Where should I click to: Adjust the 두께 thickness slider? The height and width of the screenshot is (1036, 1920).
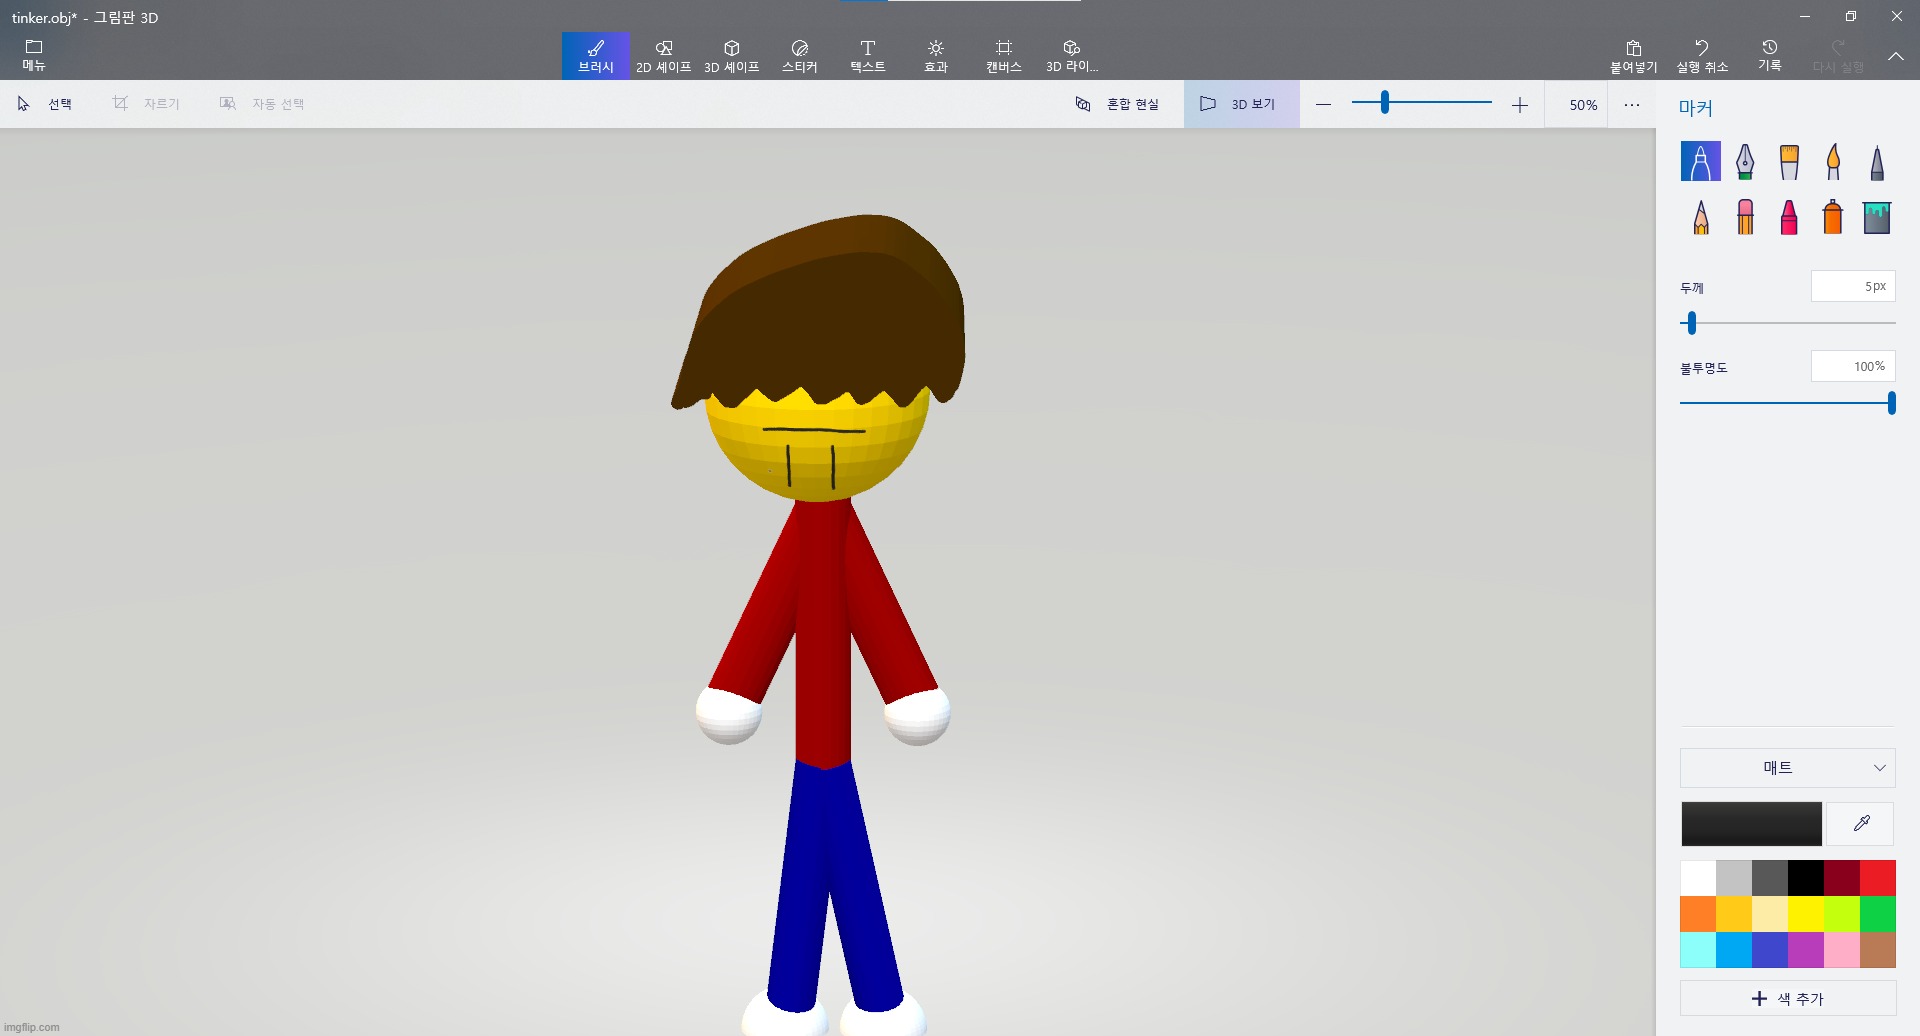[x=1692, y=323]
